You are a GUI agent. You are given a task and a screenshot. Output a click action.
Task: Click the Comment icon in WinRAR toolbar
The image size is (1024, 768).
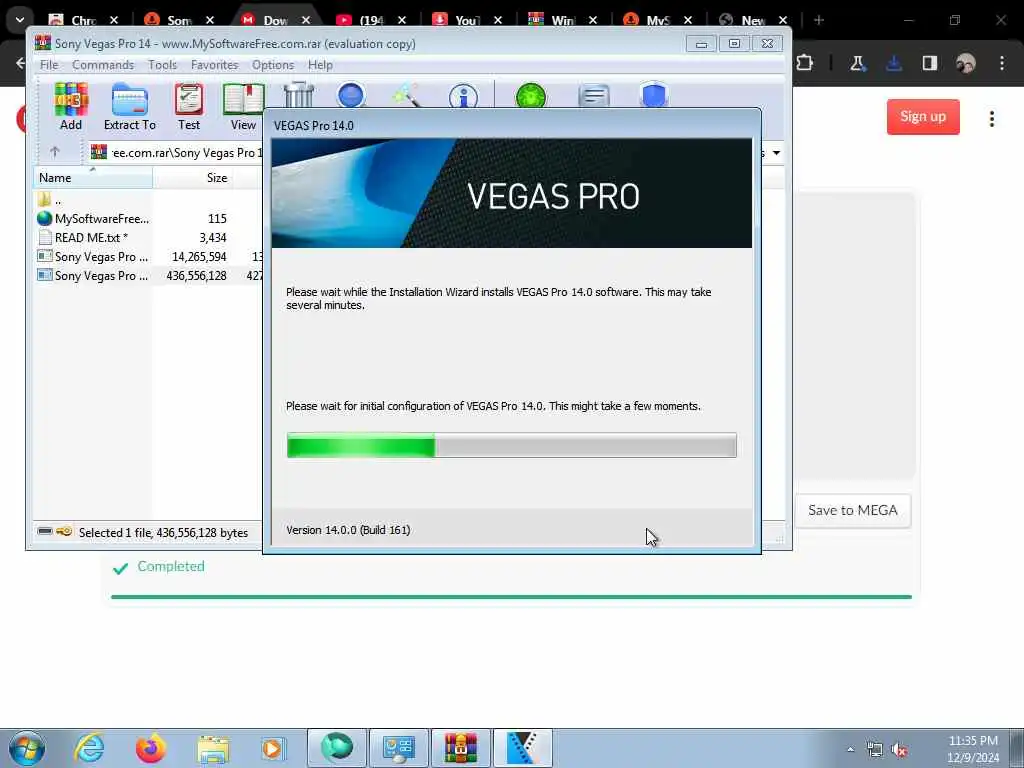pos(594,96)
